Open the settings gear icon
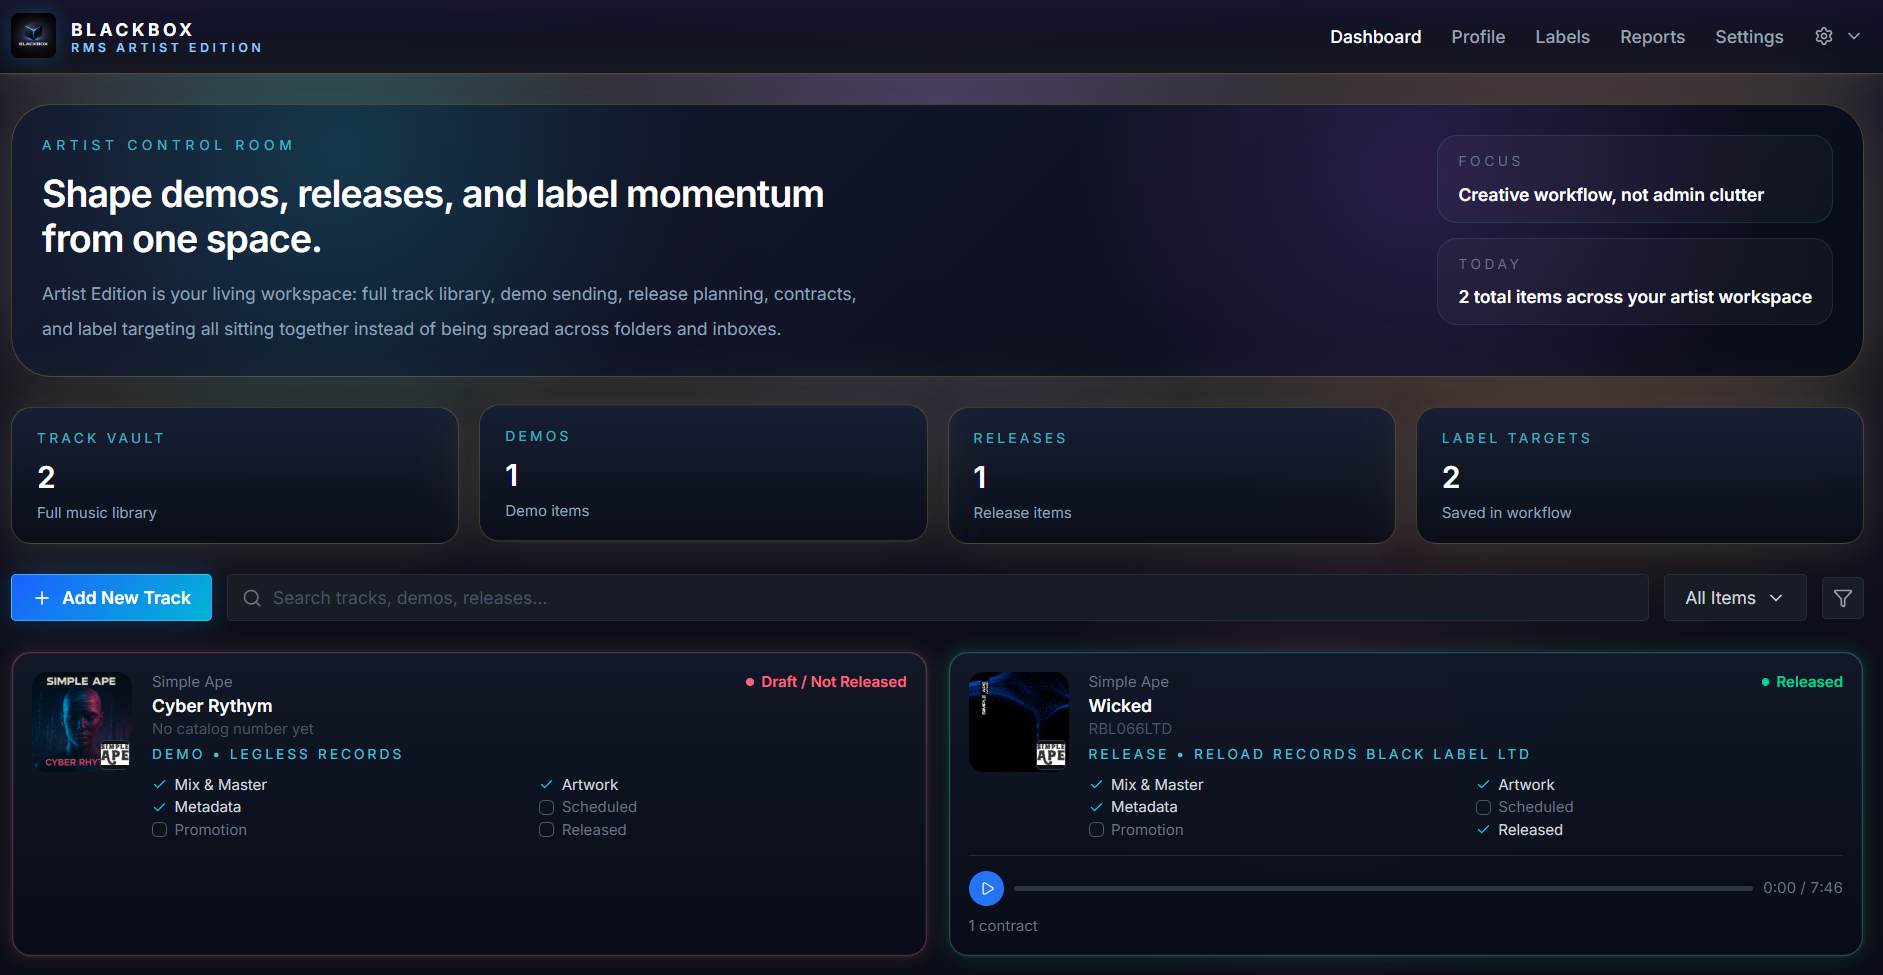 tap(1823, 36)
